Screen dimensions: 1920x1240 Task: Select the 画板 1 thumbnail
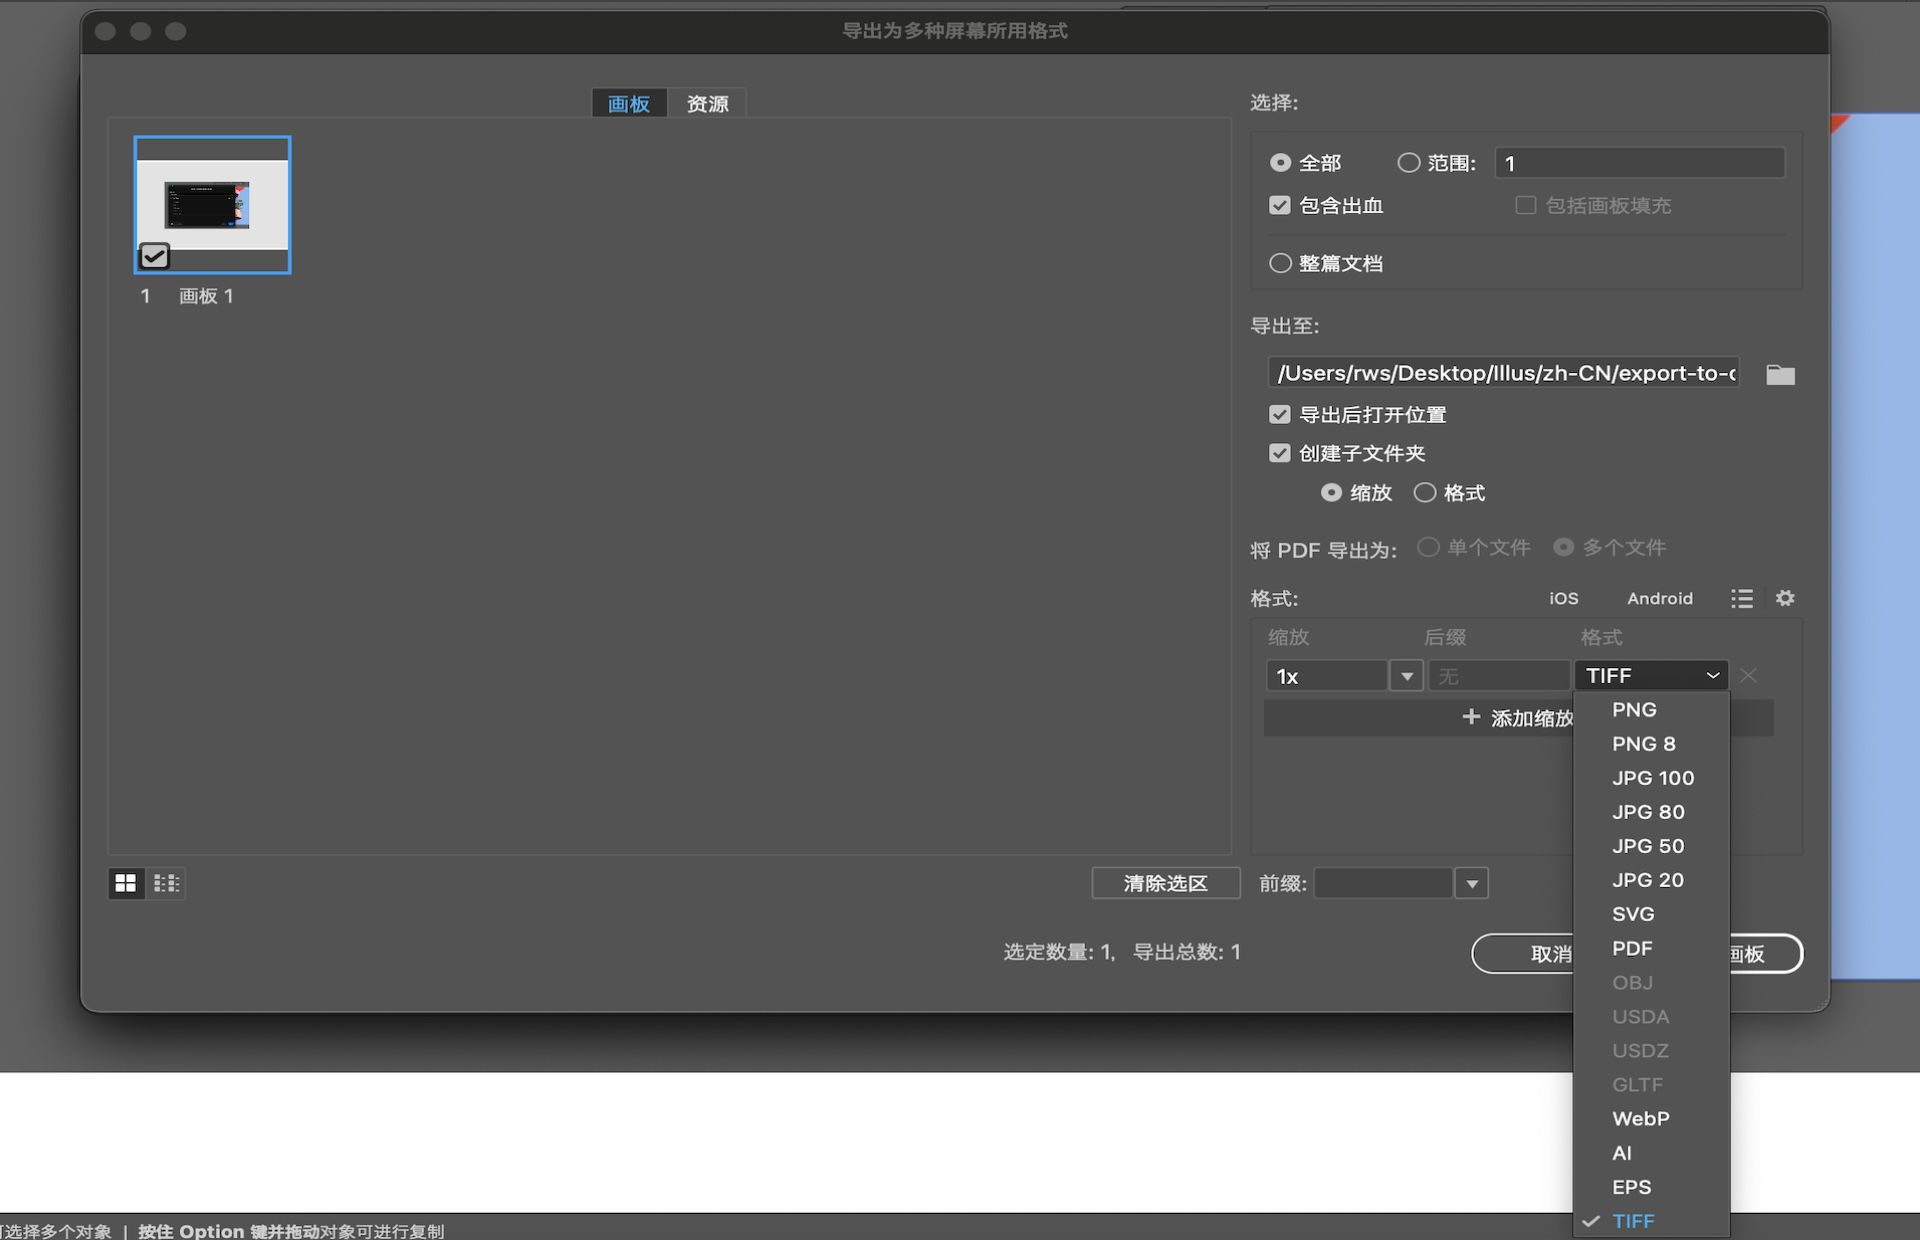[x=211, y=204]
